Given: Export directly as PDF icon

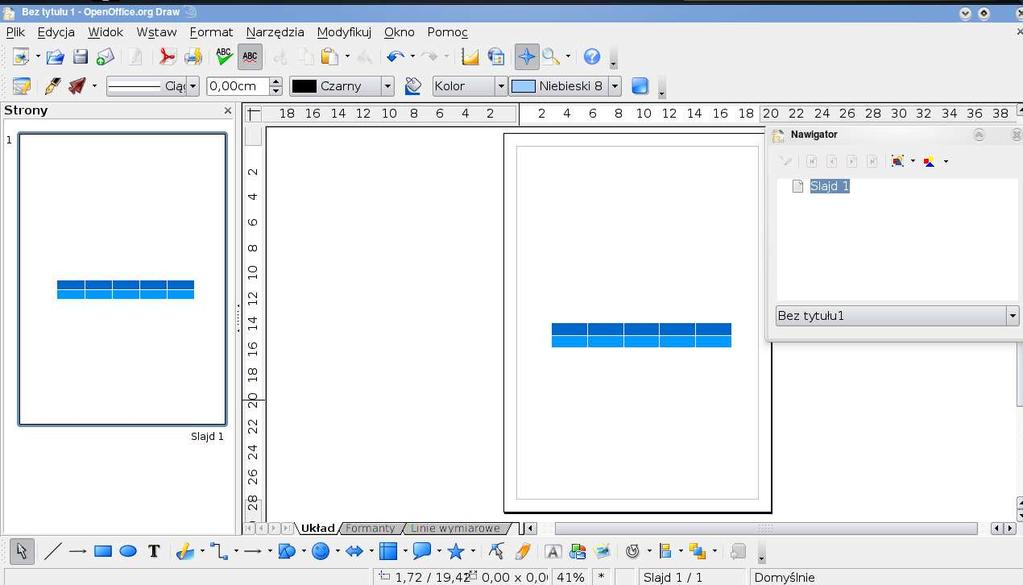Looking at the screenshot, I should (x=167, y=57).
